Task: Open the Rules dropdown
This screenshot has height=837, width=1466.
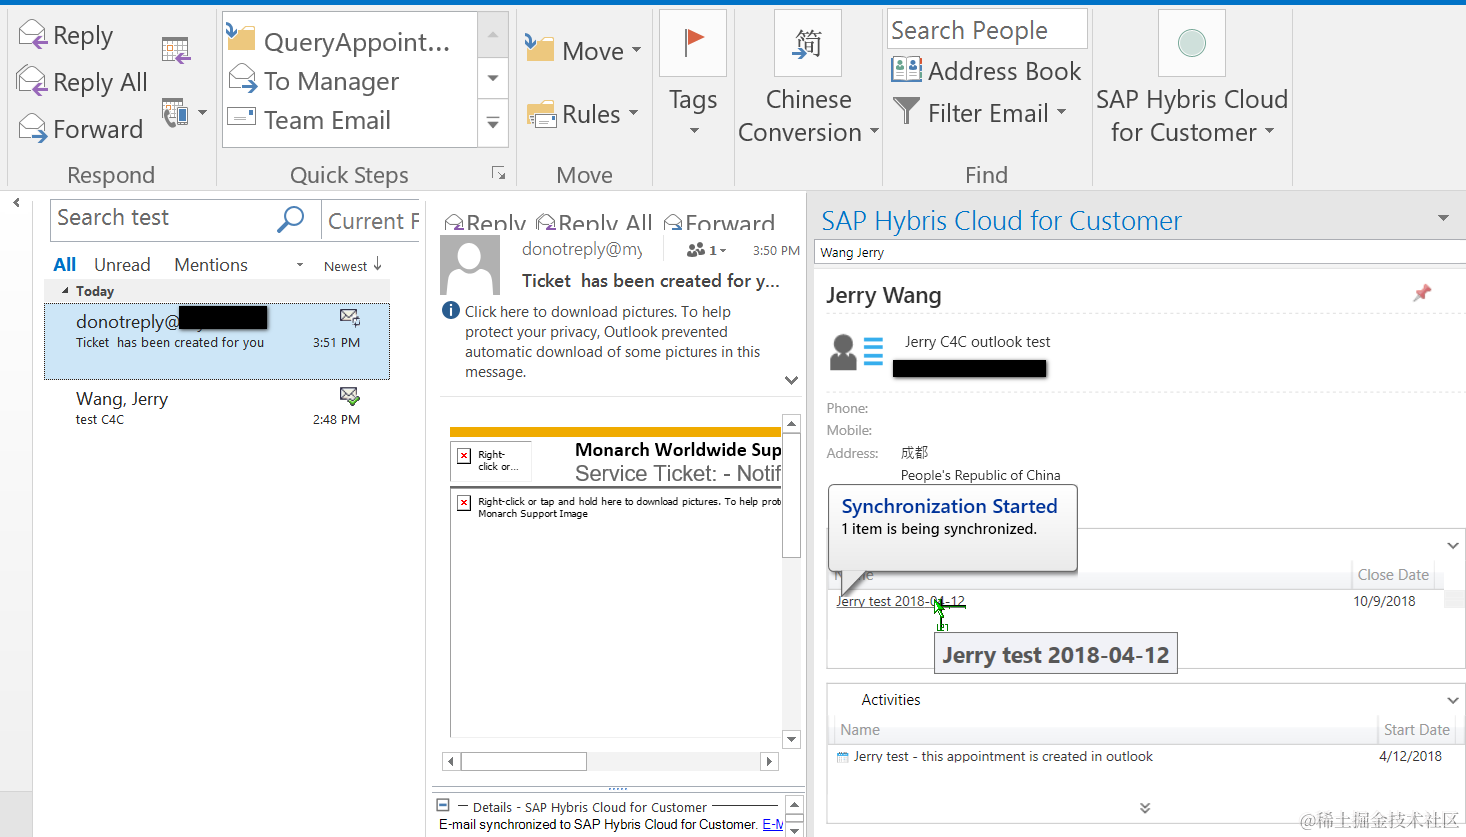Action: [582, 114]
